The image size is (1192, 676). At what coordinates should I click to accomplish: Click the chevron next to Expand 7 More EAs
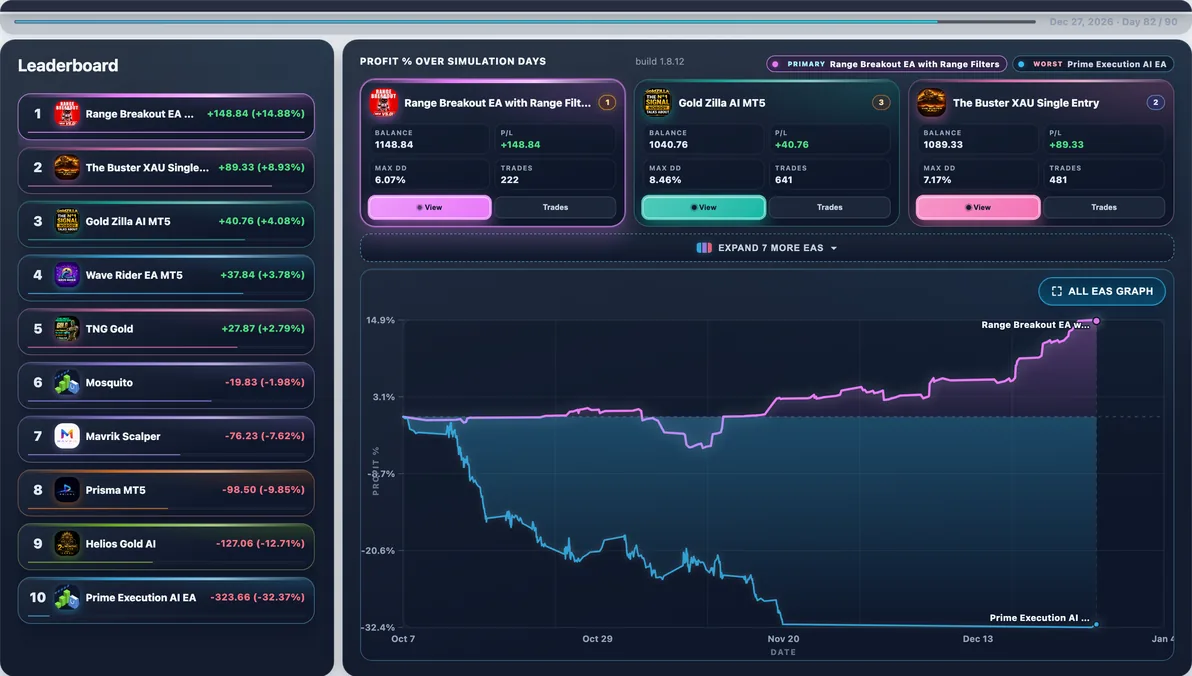[834, 249]
